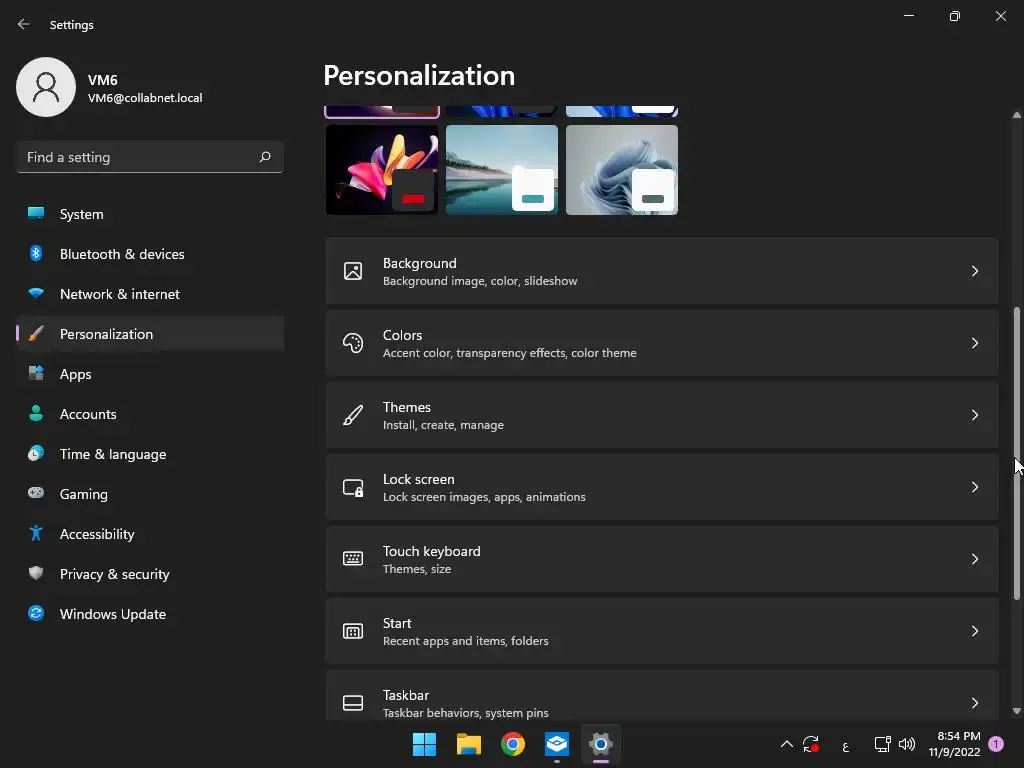Viewport: 1024px width, 768px height.
Task: Go to the Apps category
Action: tap(150, 374)
